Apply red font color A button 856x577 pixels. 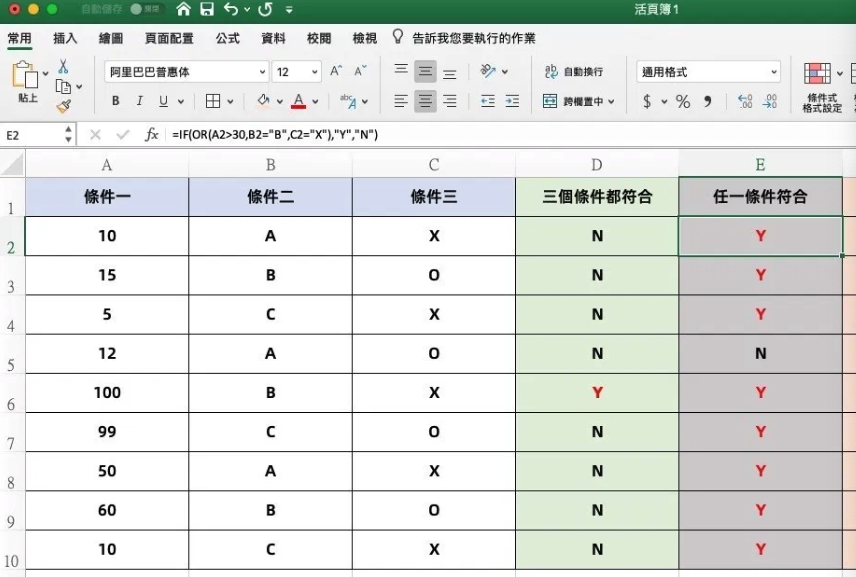click(298, 101)
